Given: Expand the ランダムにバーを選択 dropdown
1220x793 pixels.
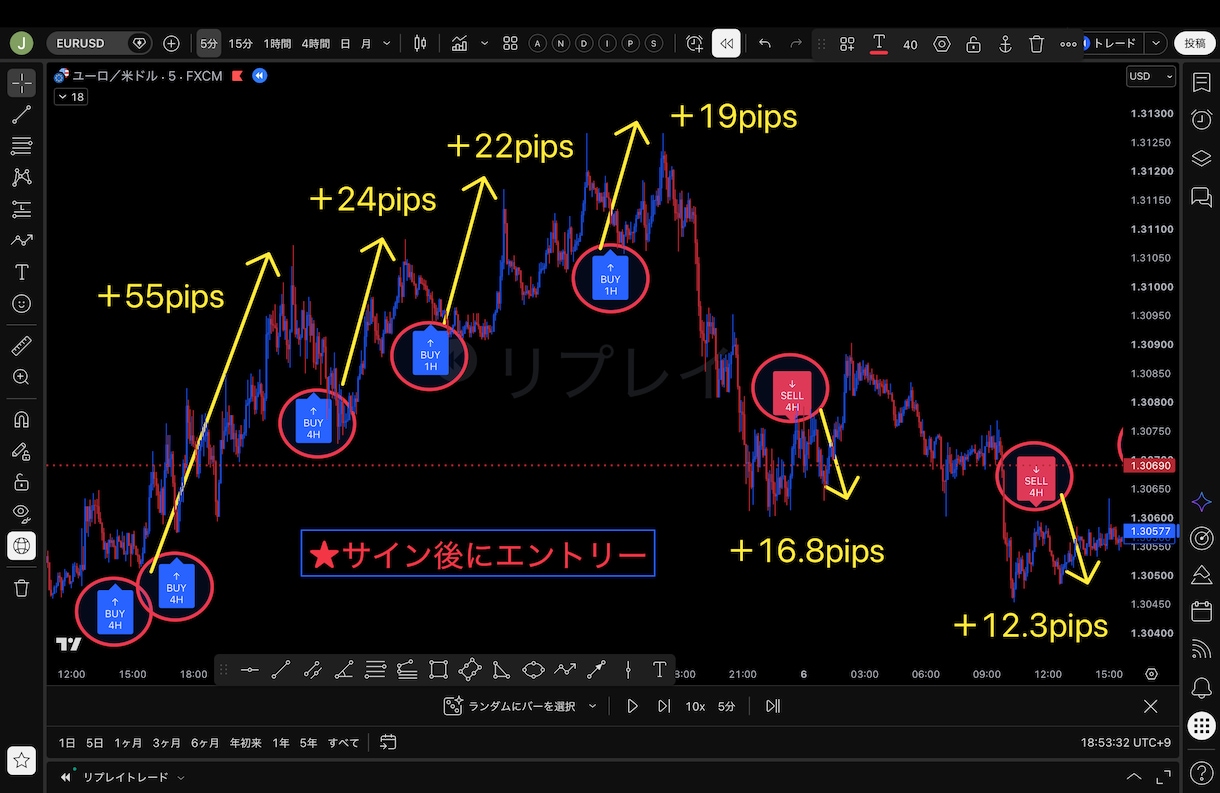Looking at the screenshot, I should 593,706.
